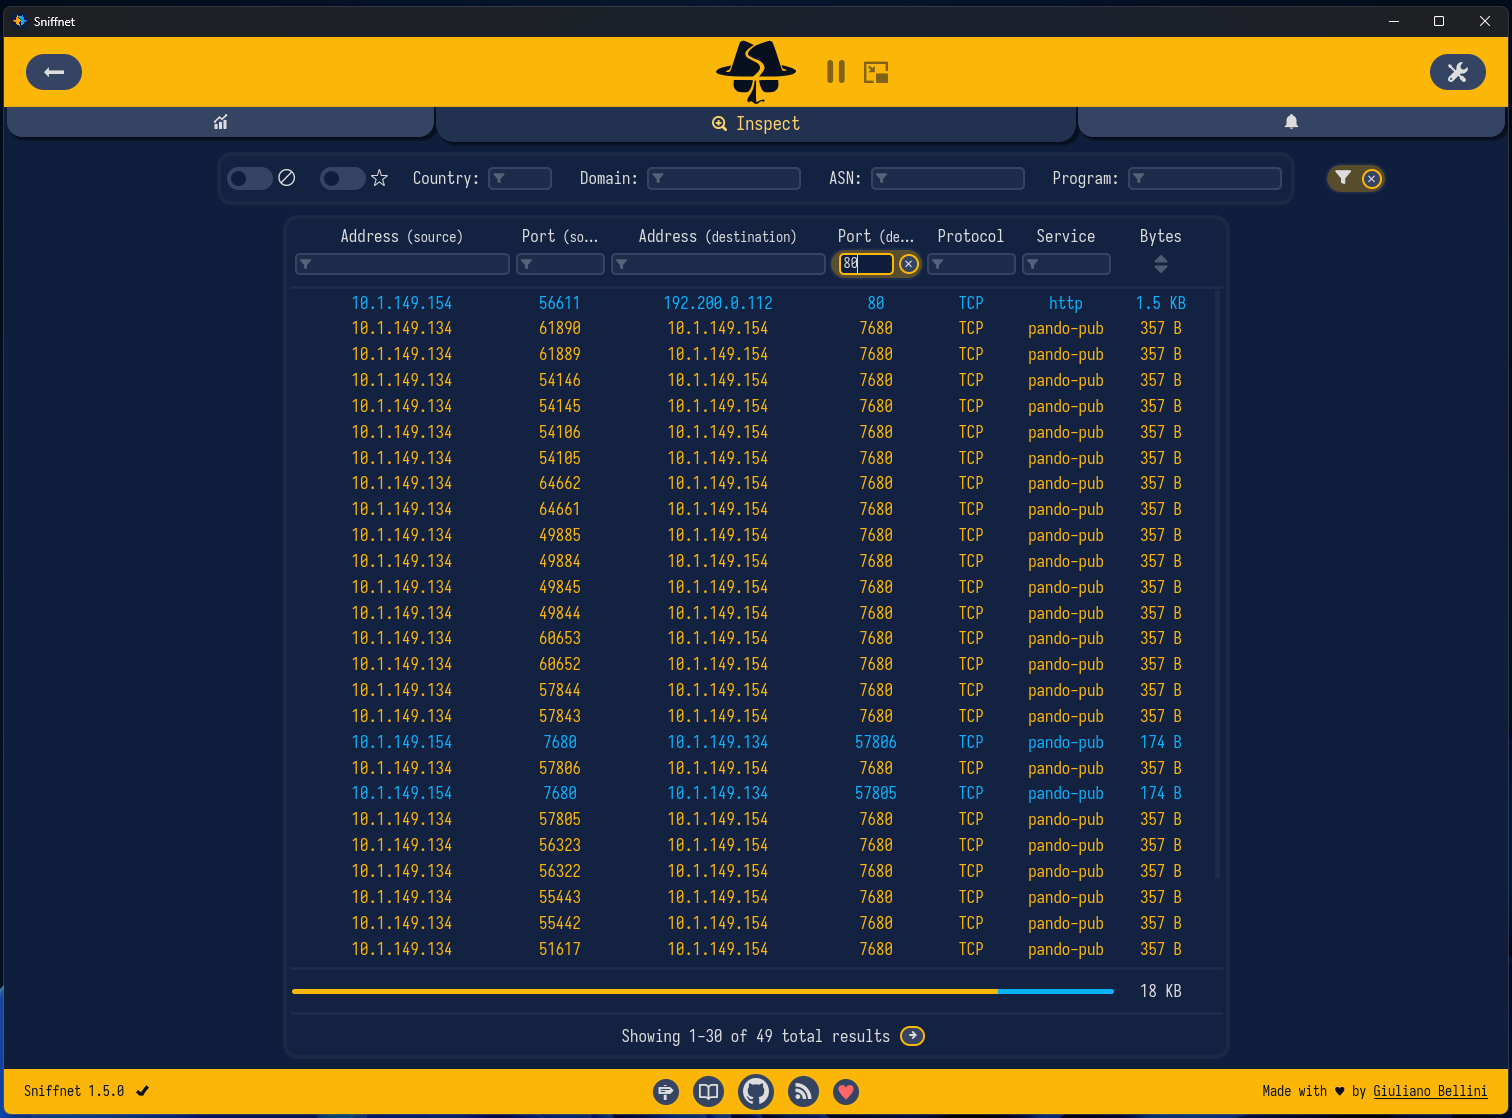Click the Address (source) column header
Screen dimensions: 1512x1118
pos(402,237)
